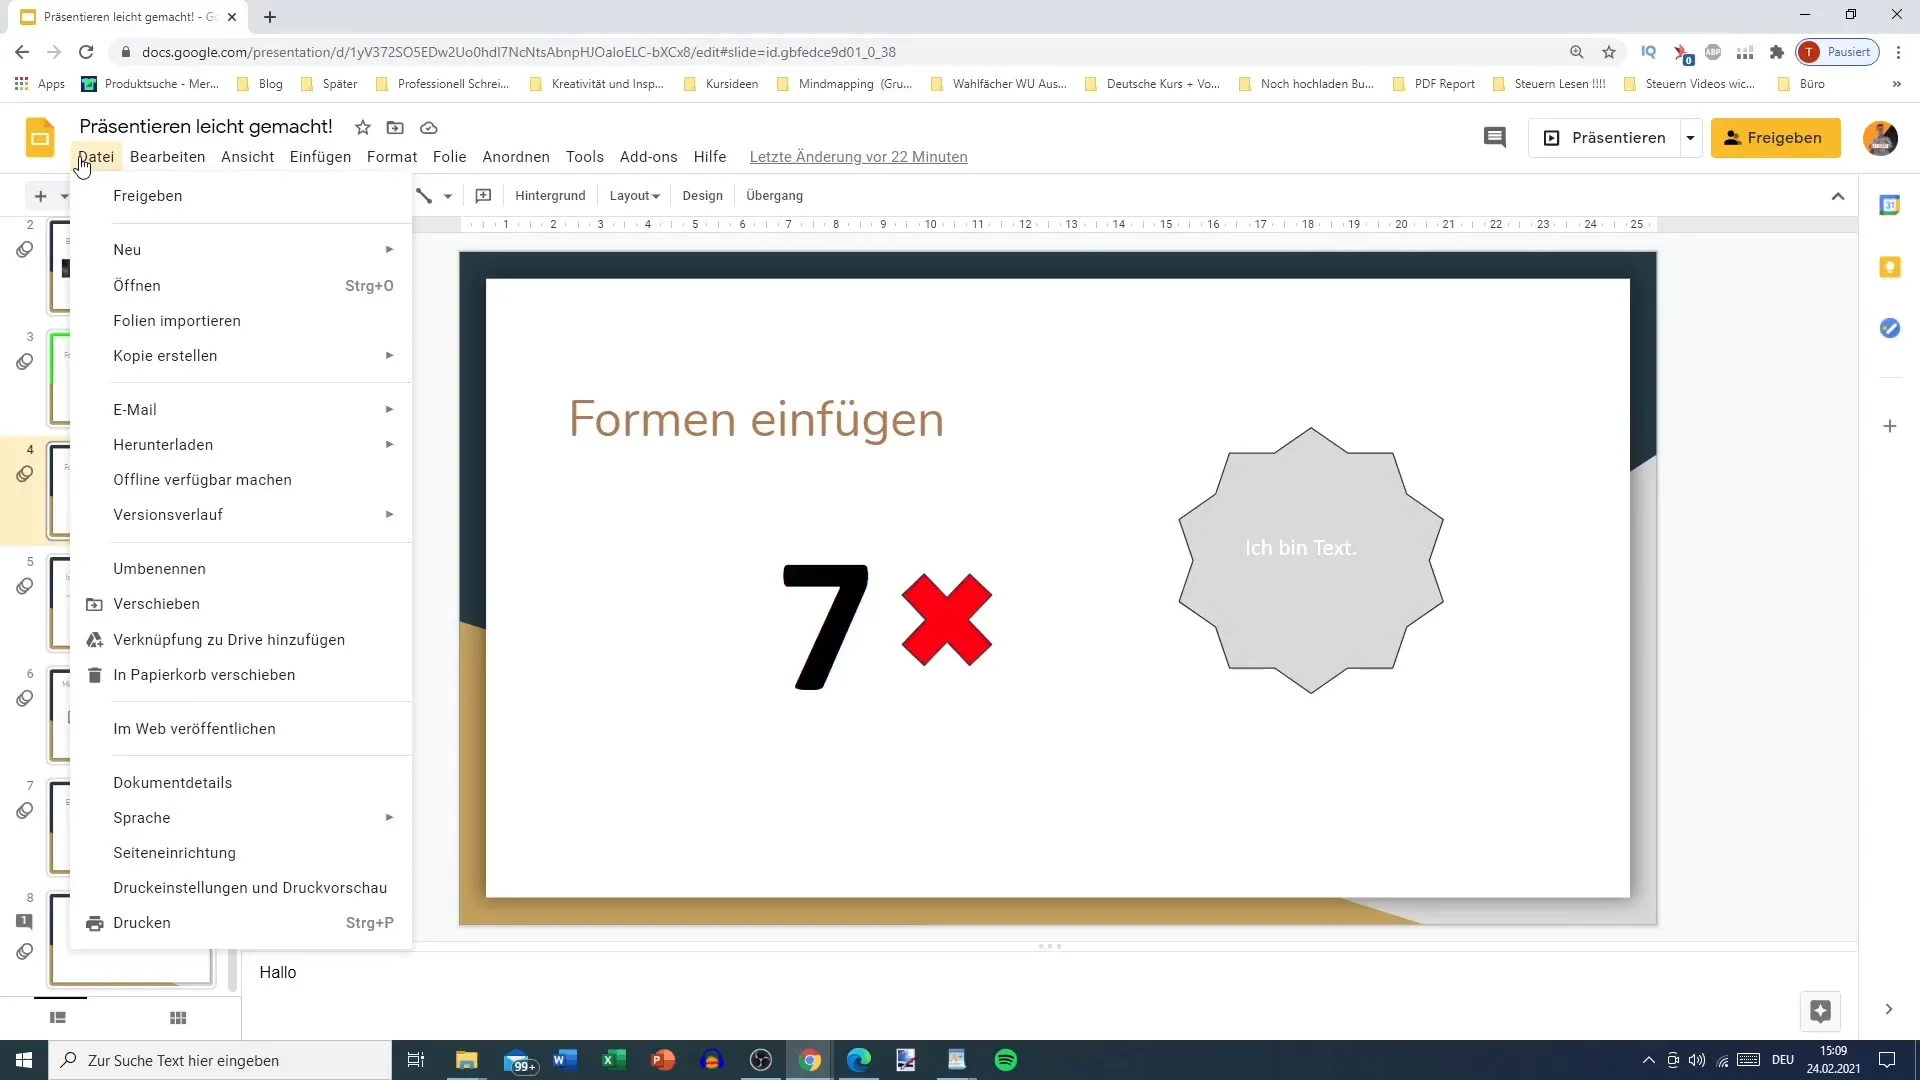This screenshot has height=1080, width=1920.
Task: Switch to grid view of slides
Action: tap(178, 1018)
